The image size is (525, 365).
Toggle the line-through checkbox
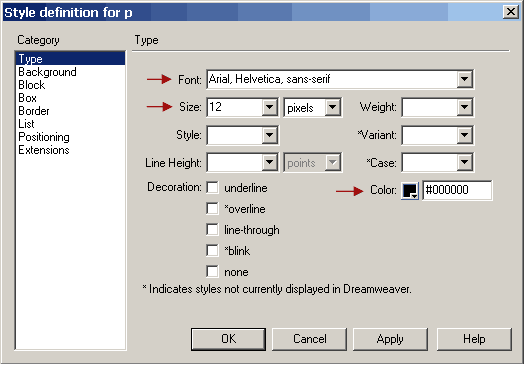click(x=212, y=230)
